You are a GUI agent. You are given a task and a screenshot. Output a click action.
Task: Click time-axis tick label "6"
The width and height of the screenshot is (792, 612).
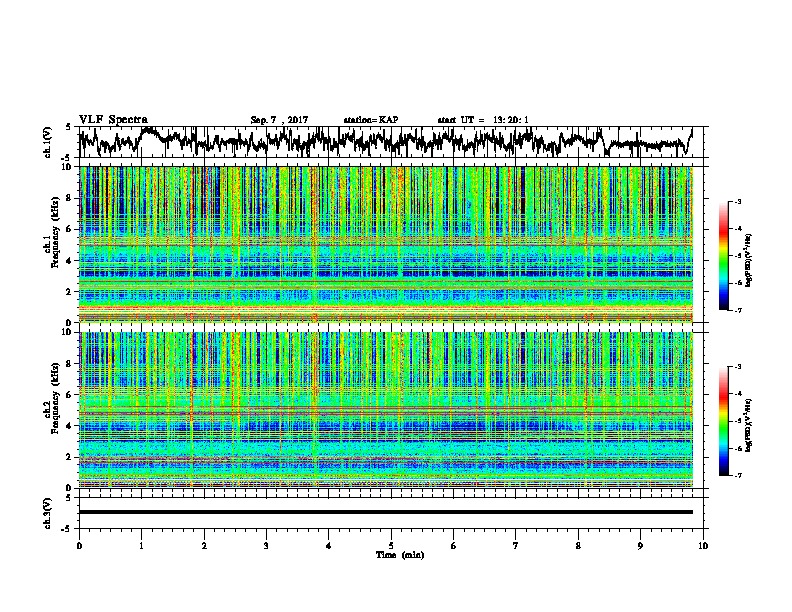tap(454, 546)
